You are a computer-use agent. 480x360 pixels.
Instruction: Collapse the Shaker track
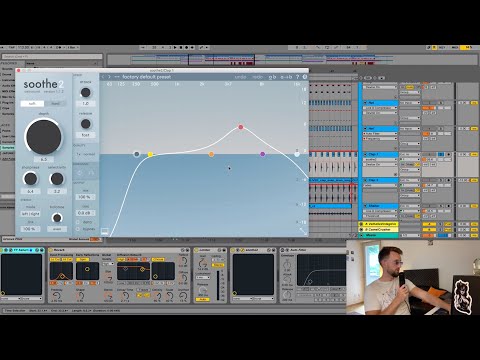pos(365,206)
